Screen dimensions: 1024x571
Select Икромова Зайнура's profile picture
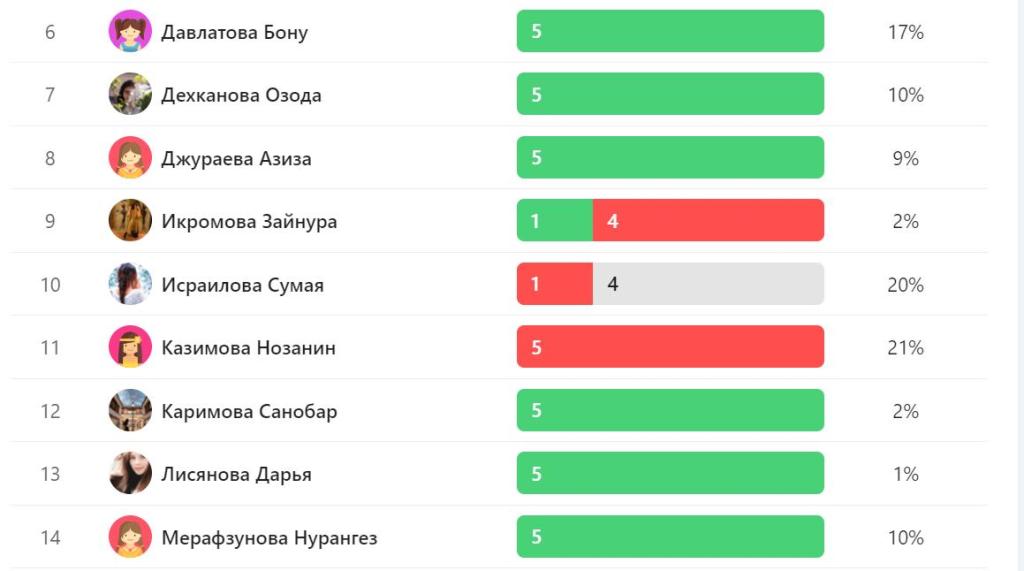tap(130, 221)
